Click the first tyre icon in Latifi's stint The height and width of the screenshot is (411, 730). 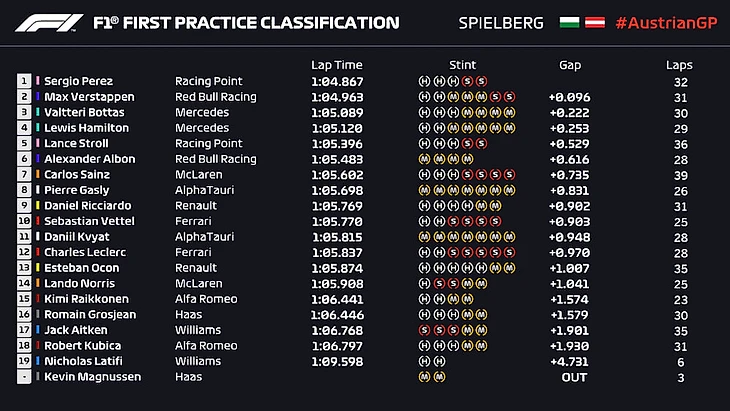coord(424,361)
